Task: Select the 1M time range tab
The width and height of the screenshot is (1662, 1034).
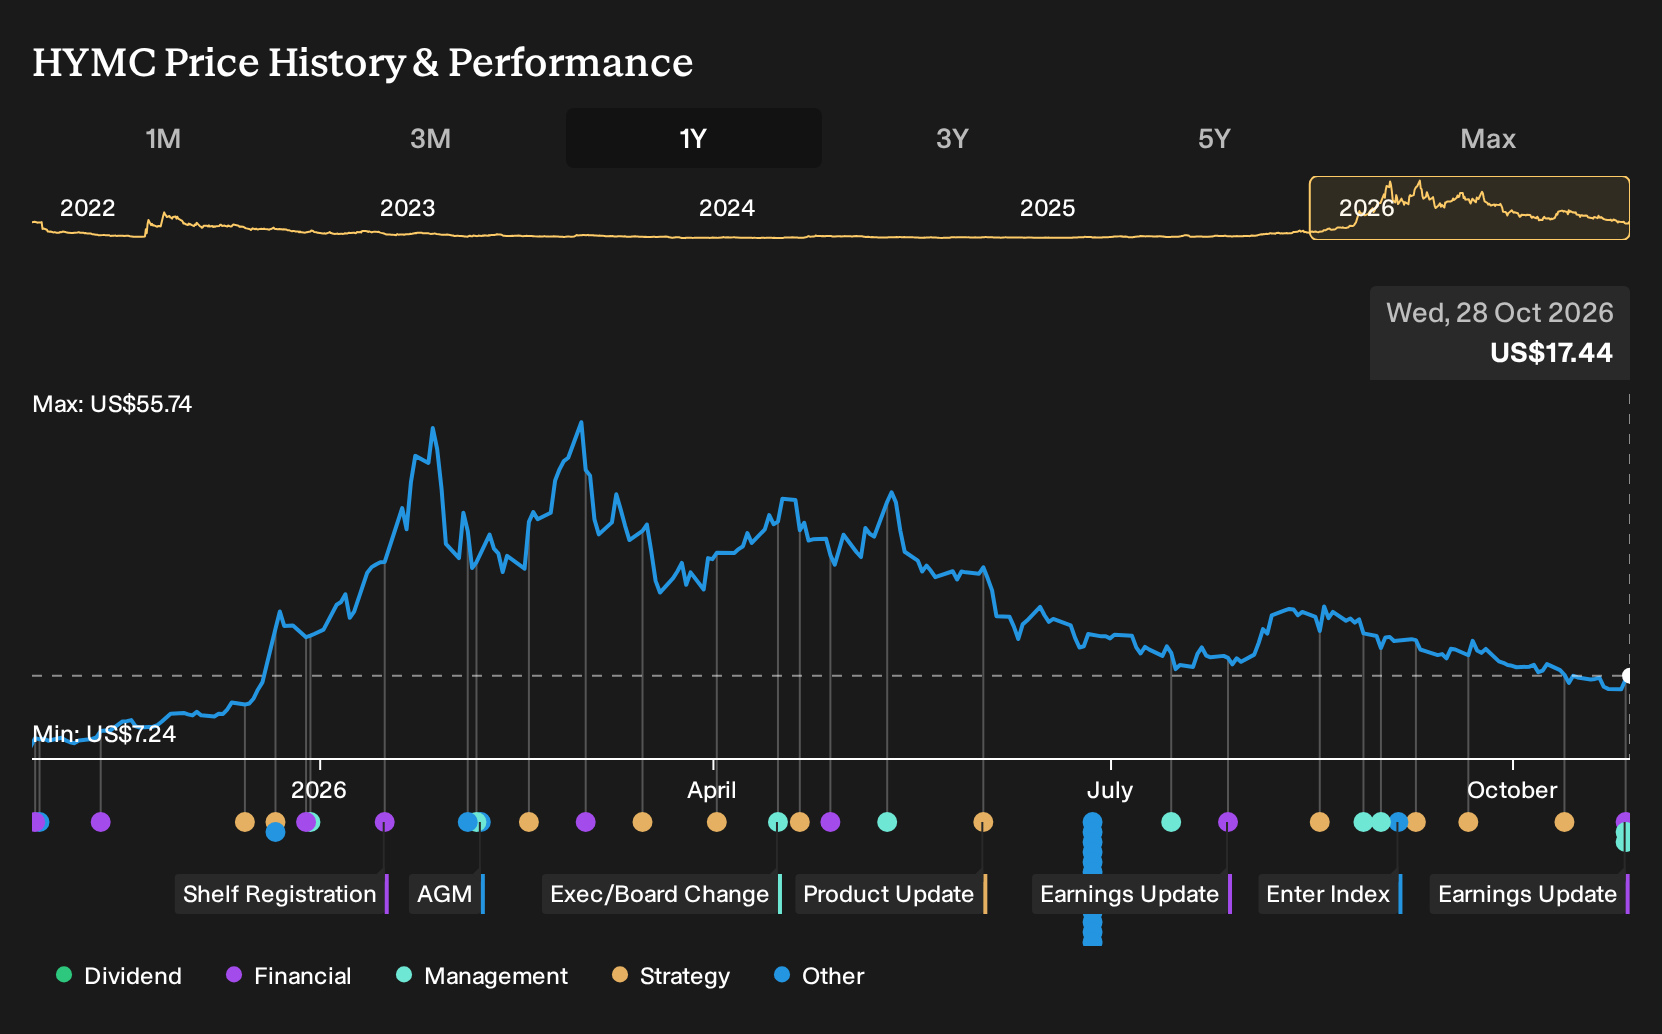Action: pyautogui.click(x=163, y=138)
